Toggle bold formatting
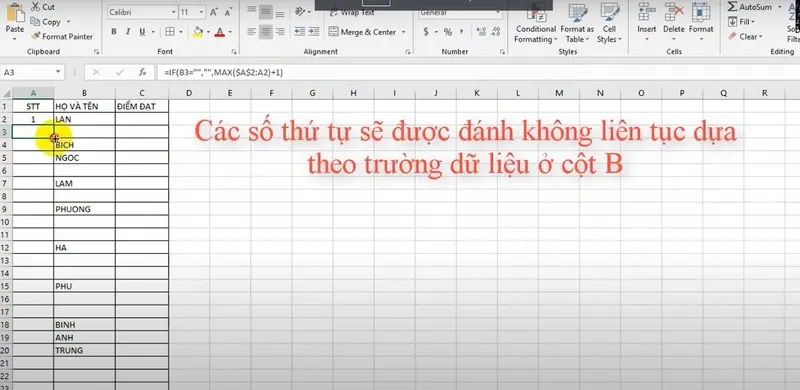 pos(114,32)
